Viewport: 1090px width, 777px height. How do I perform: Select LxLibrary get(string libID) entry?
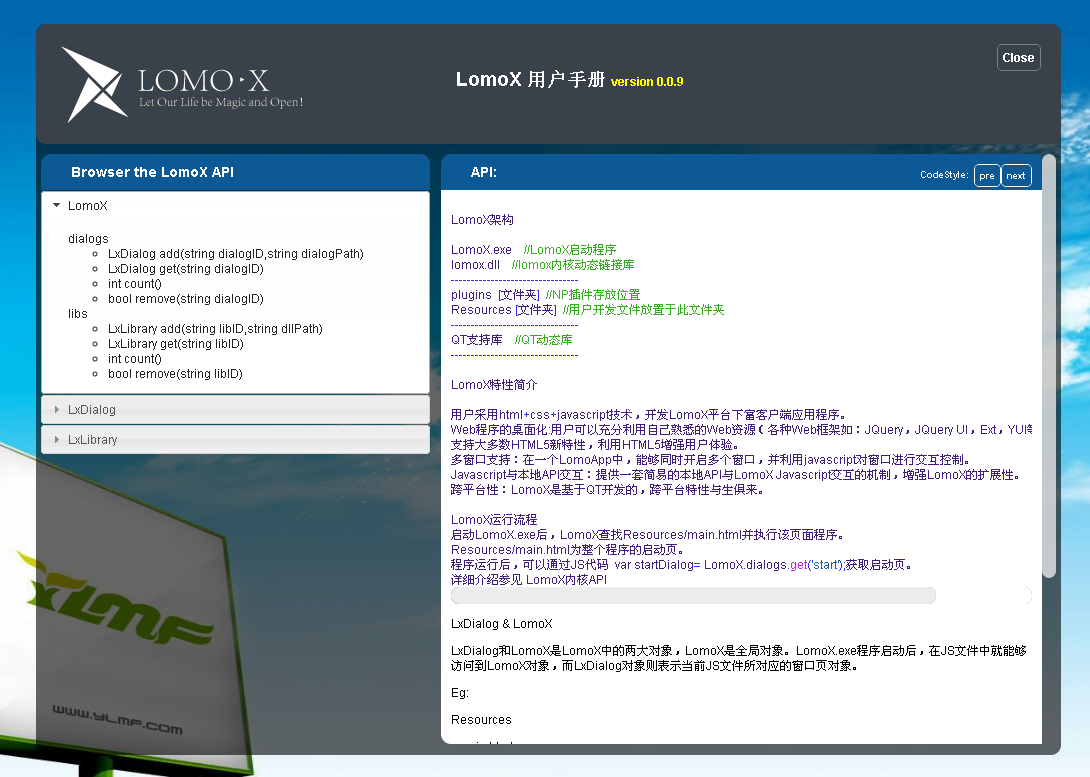[x=176, y=344]
